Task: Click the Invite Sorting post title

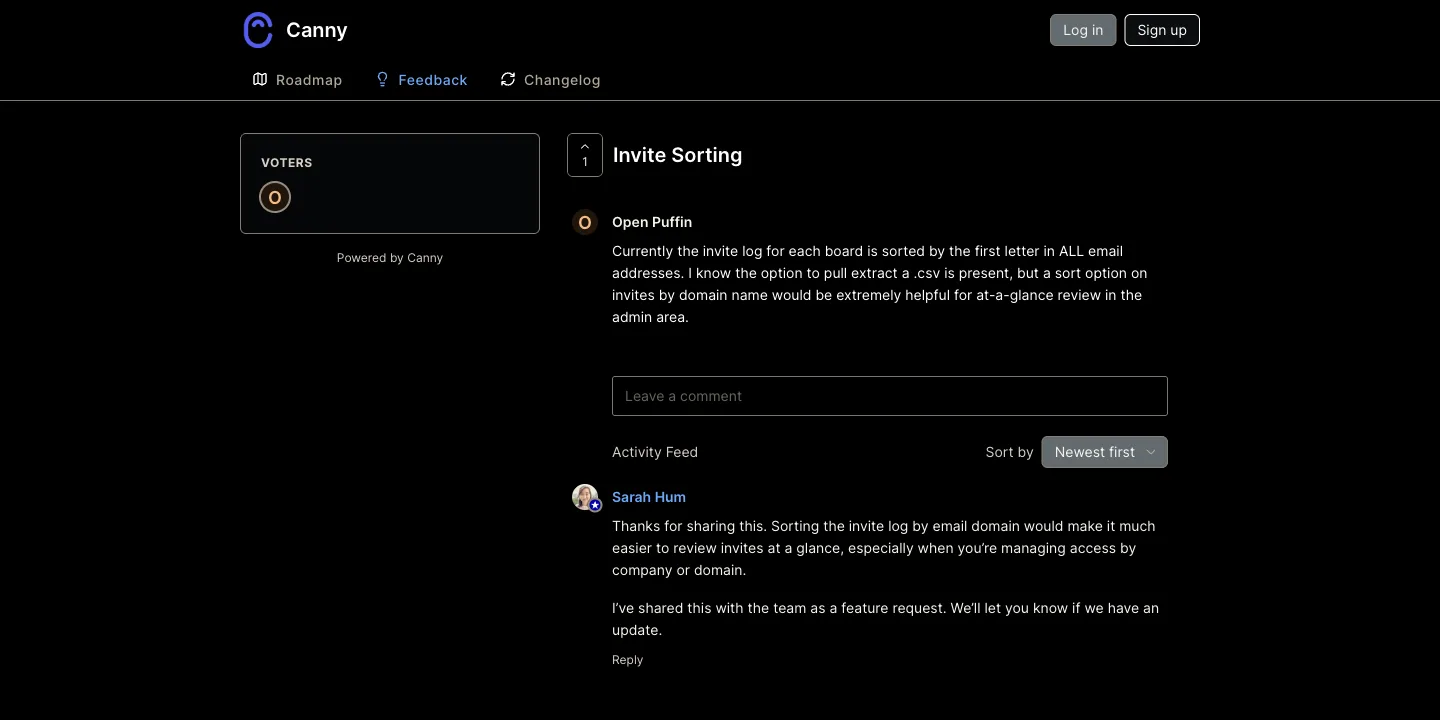Action: click(677, 155)
